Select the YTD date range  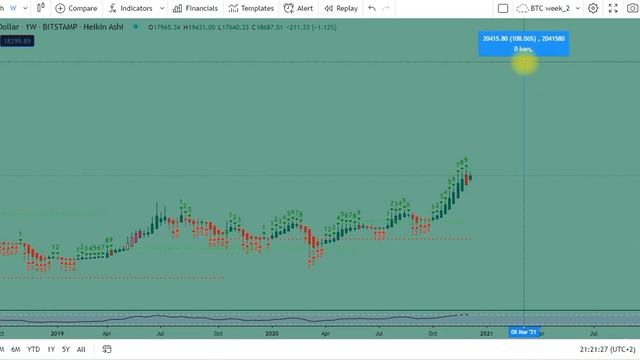[x=33, y=349]
